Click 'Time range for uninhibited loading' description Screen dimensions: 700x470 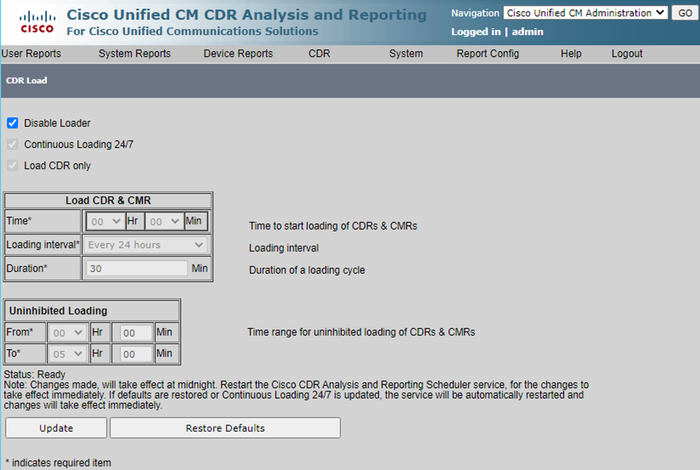pyautogui.click(x=361, y=332)
